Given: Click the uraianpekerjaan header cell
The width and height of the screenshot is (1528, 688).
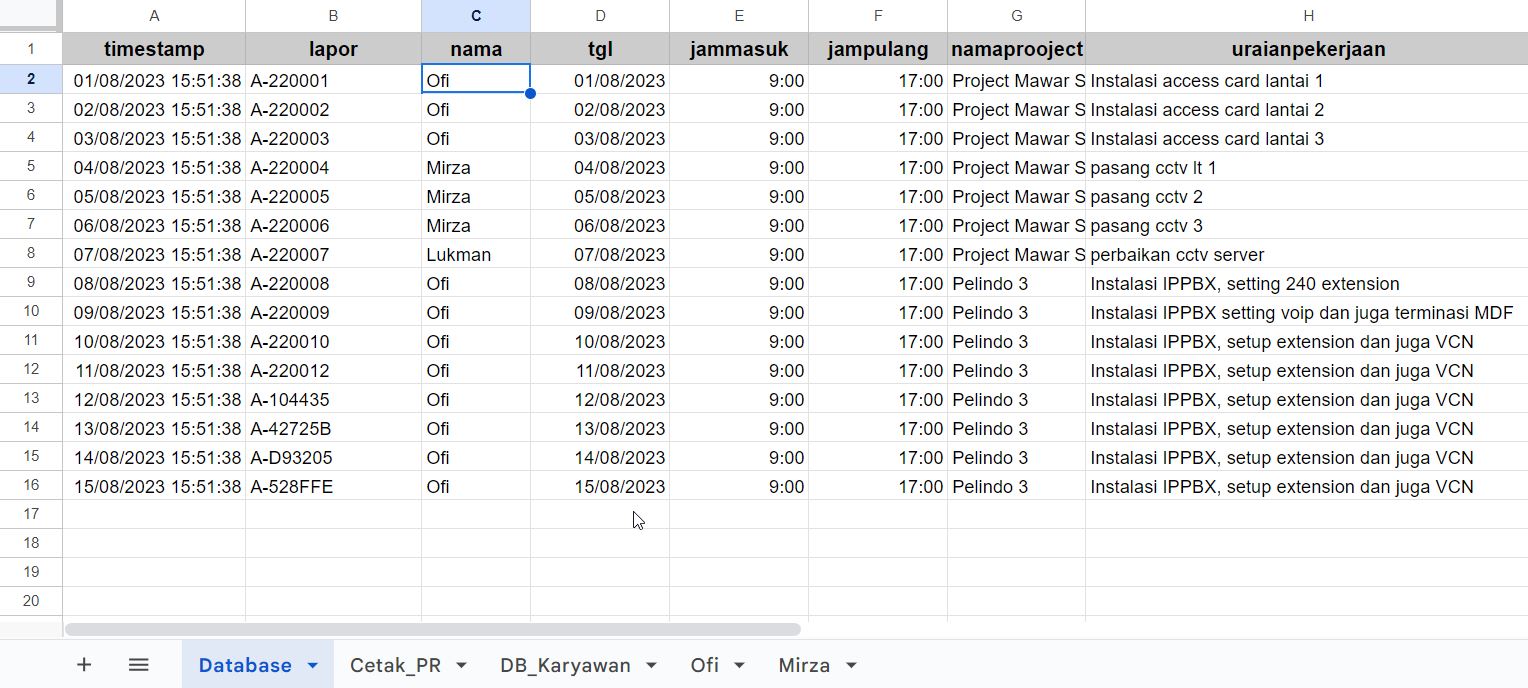Looking at the screenshot, I should tap(1308, 49).
